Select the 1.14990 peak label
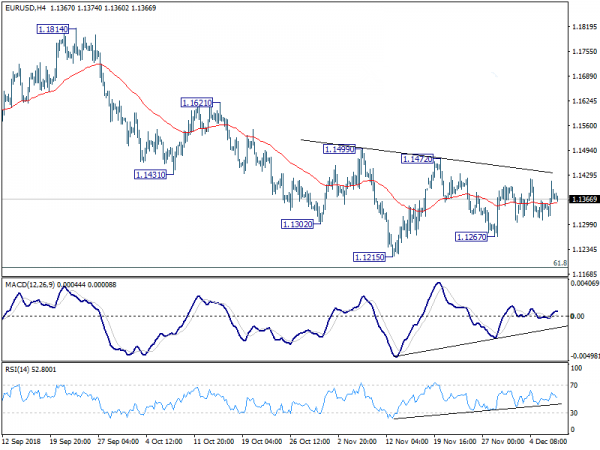Viewport: 600px width, 450px height. 339,149
